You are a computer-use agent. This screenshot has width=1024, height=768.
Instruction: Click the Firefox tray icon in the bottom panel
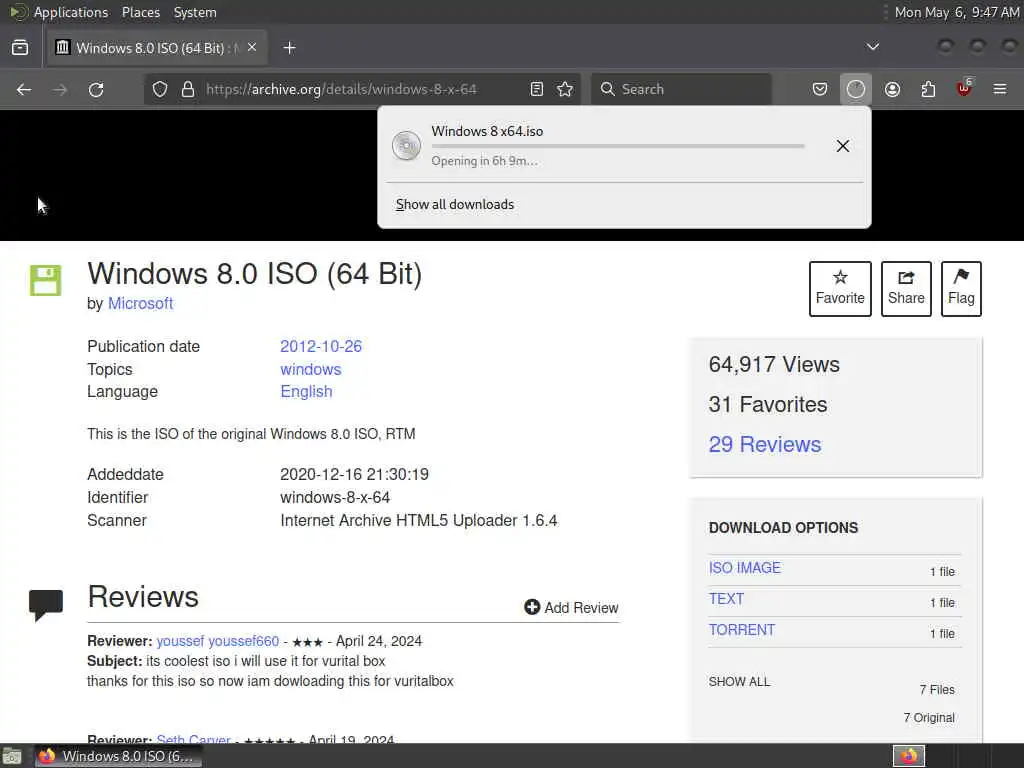(x=909, y=756)
